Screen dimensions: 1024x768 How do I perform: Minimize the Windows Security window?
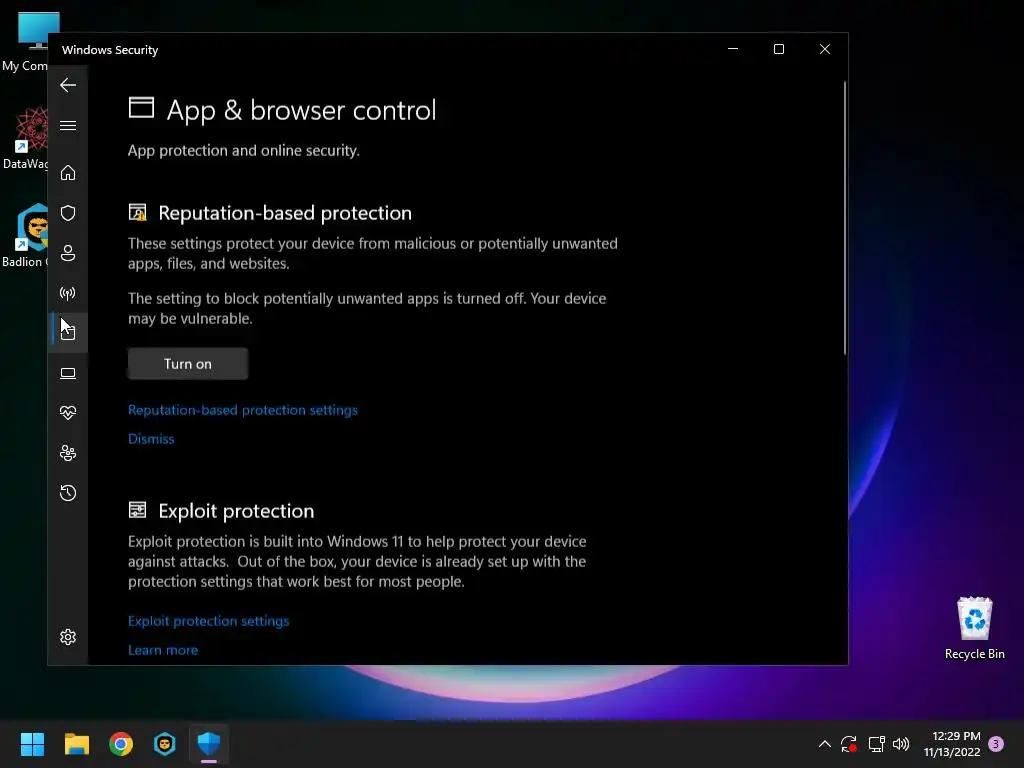click(733, 49)
